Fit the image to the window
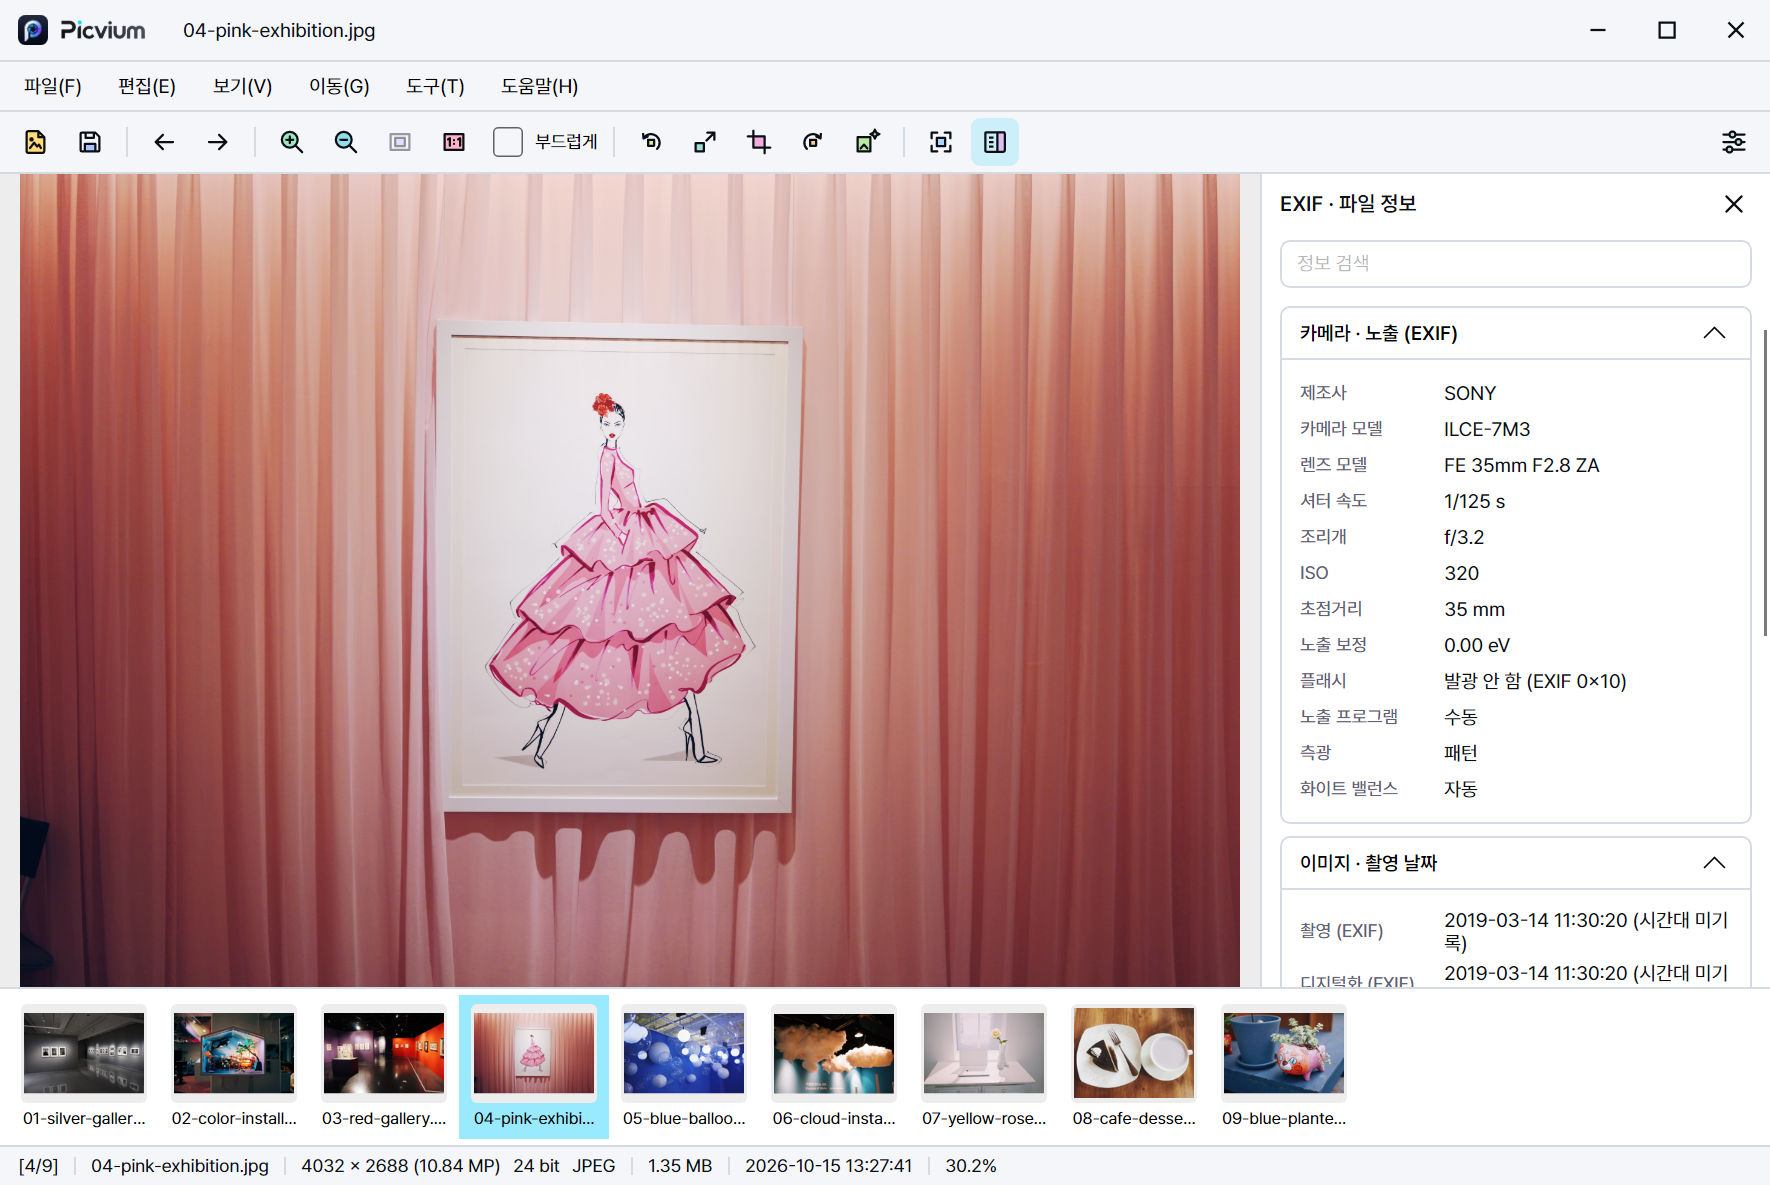1770x1185 pixels. (x=400, y=142)
